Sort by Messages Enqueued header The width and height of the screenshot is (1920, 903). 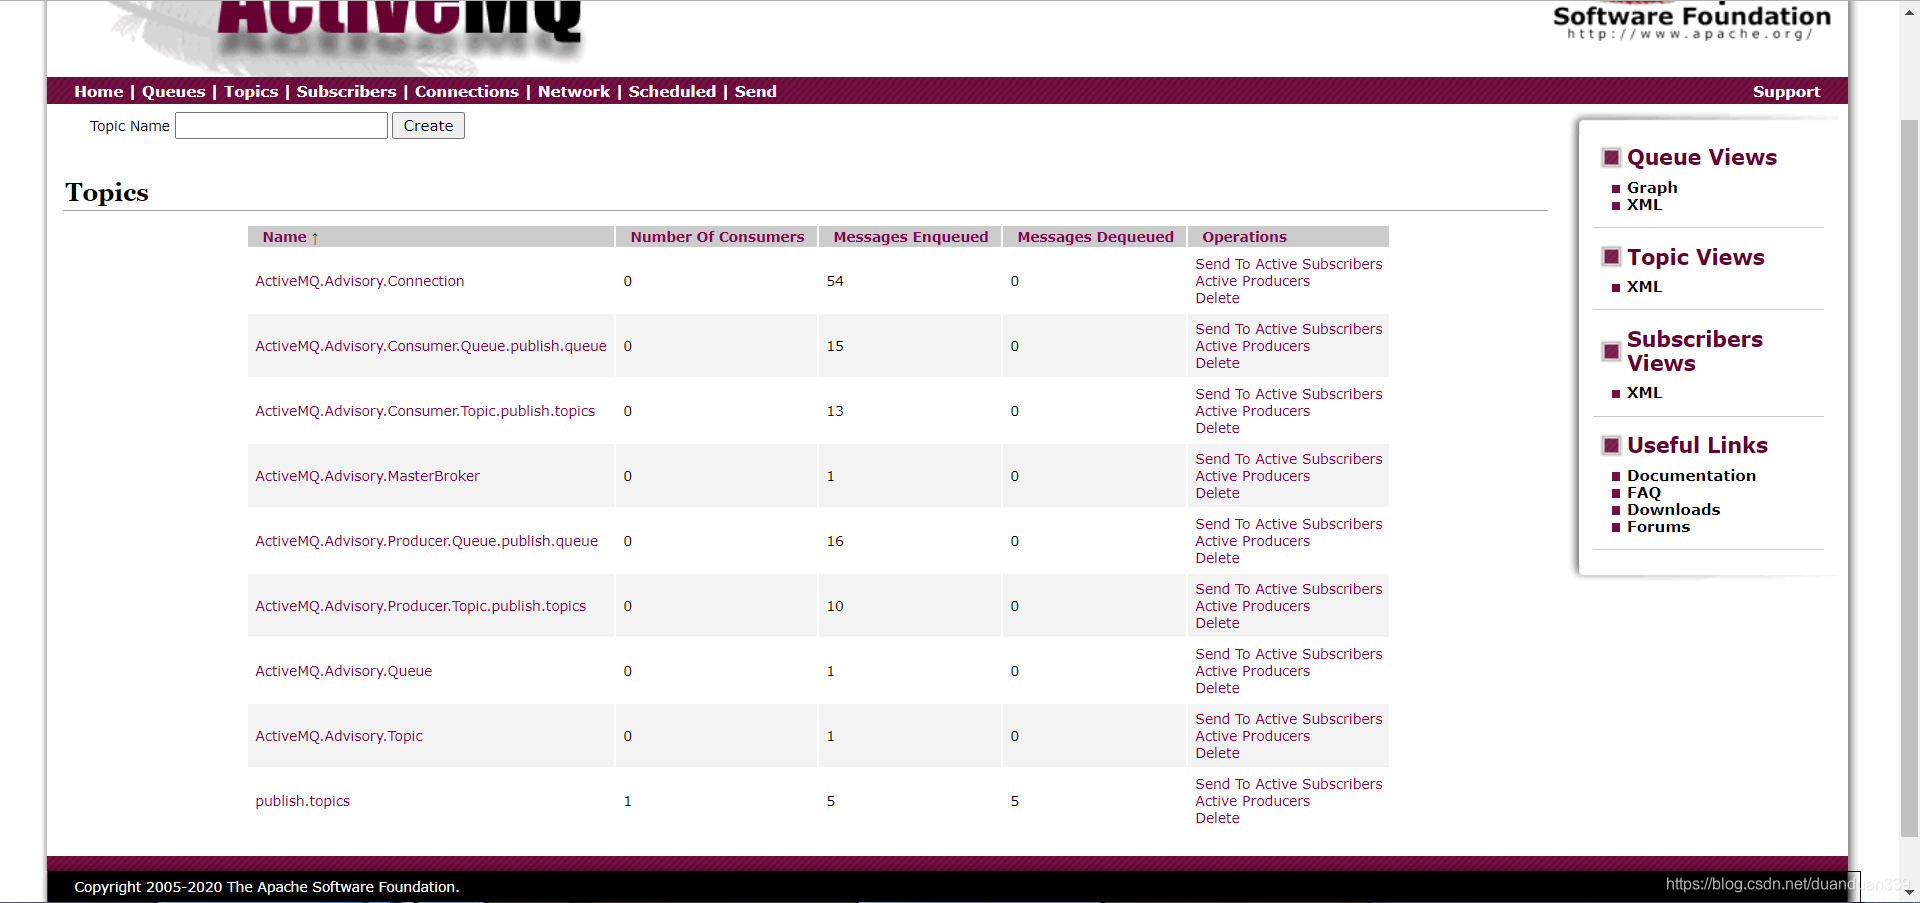coord(910,237)
